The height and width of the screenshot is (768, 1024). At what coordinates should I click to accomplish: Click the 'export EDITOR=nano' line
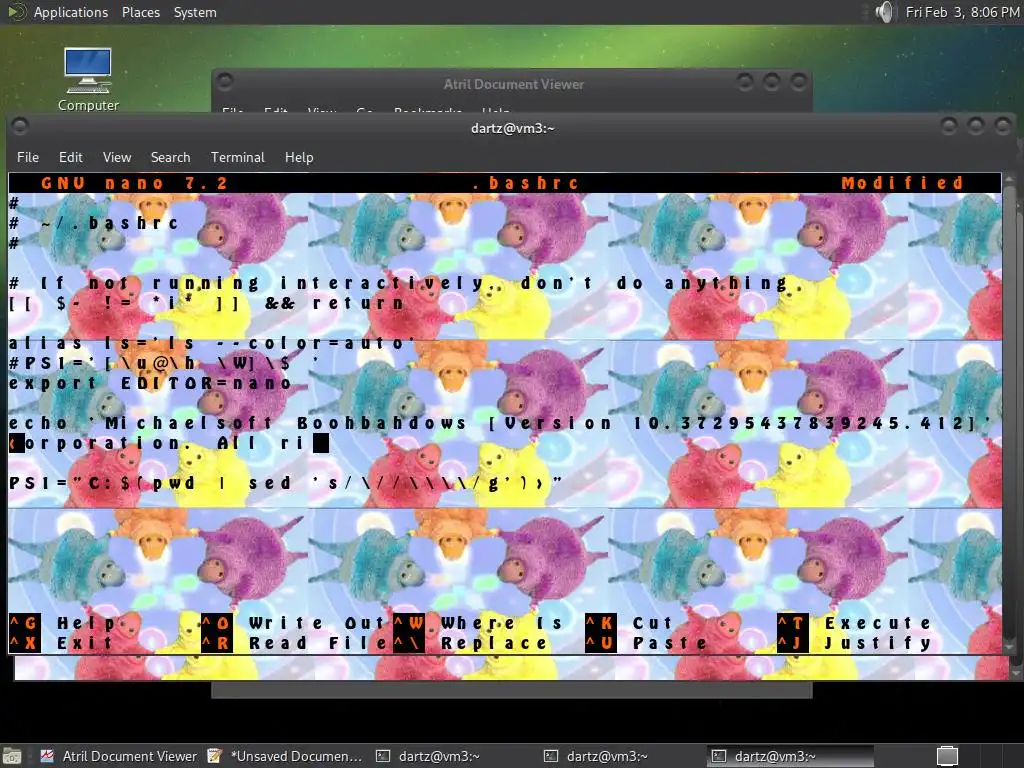(x=150, y=383)
